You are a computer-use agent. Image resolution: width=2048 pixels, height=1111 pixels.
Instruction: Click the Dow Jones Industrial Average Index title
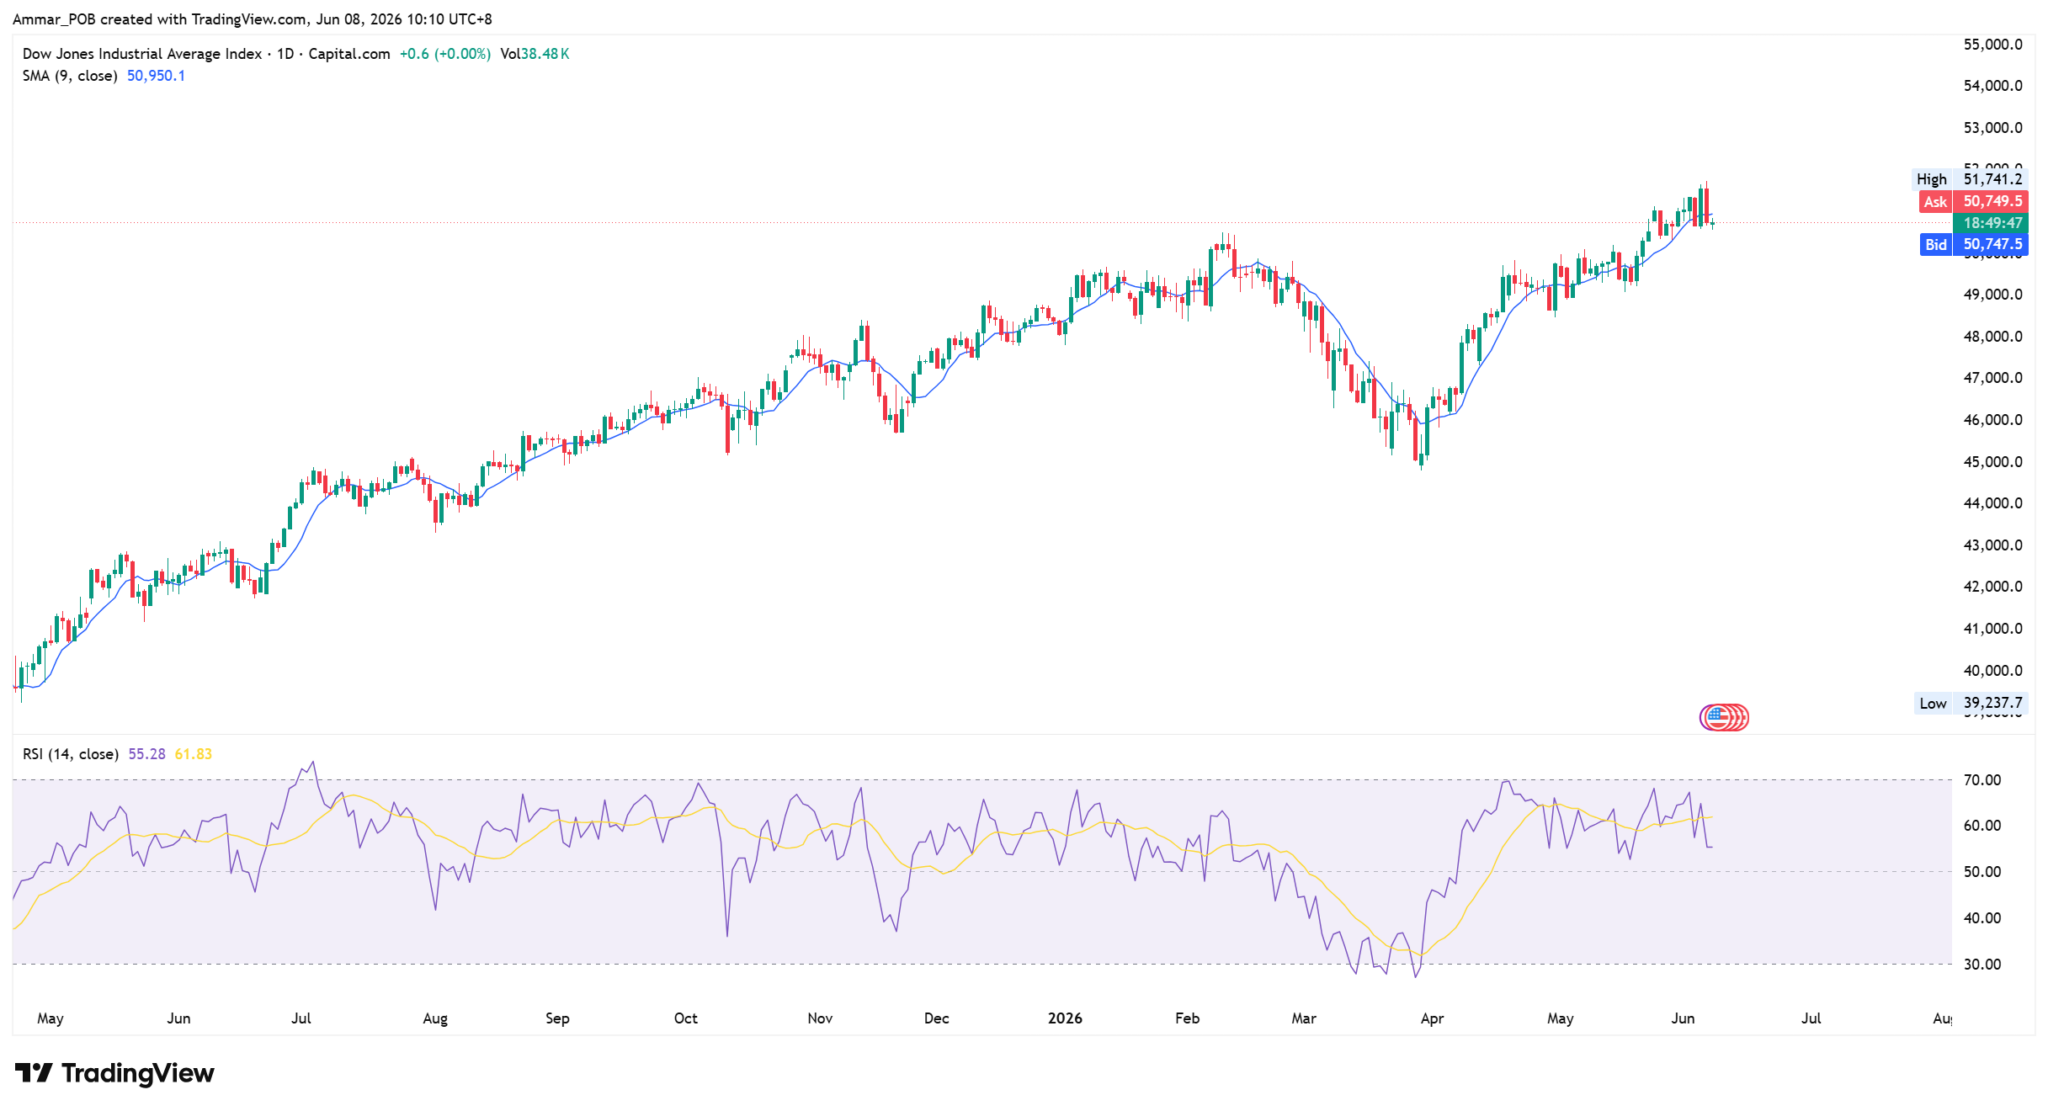[142, 54]
